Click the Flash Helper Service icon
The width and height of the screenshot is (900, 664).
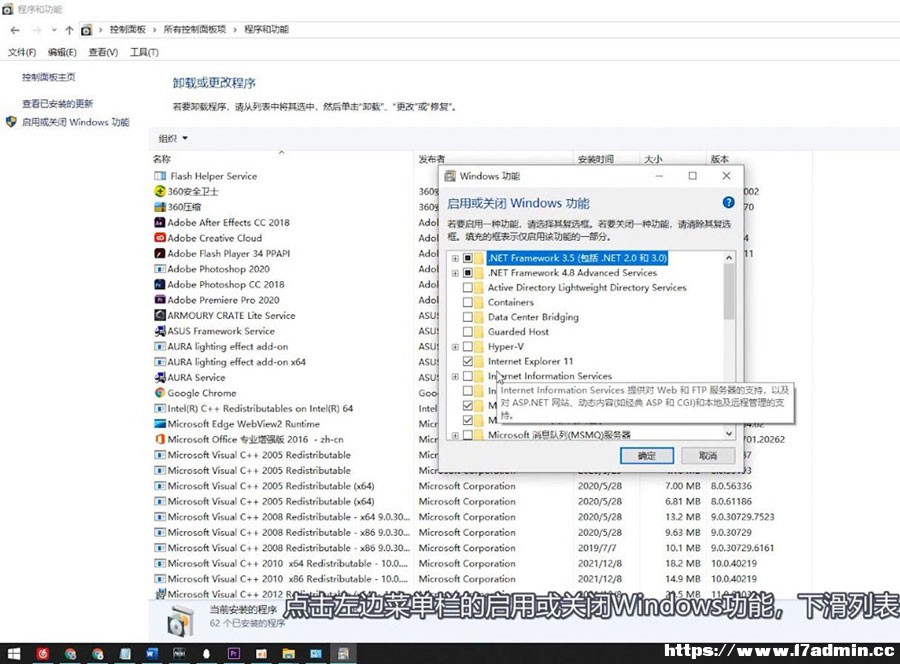point(160,176)
